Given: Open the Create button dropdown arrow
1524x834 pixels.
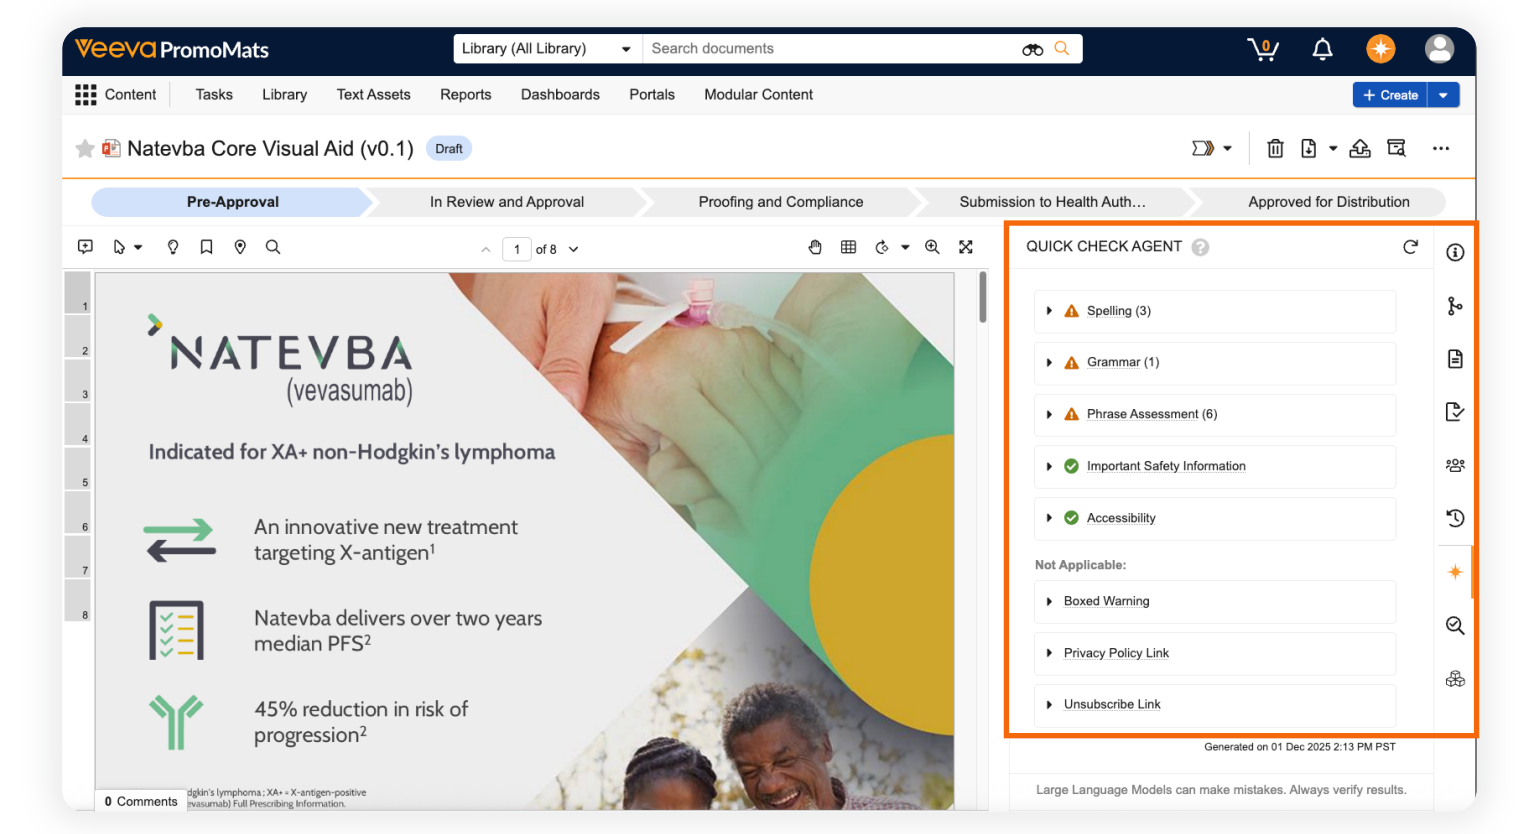Looking at the screenshot, I should [1443, 95].
